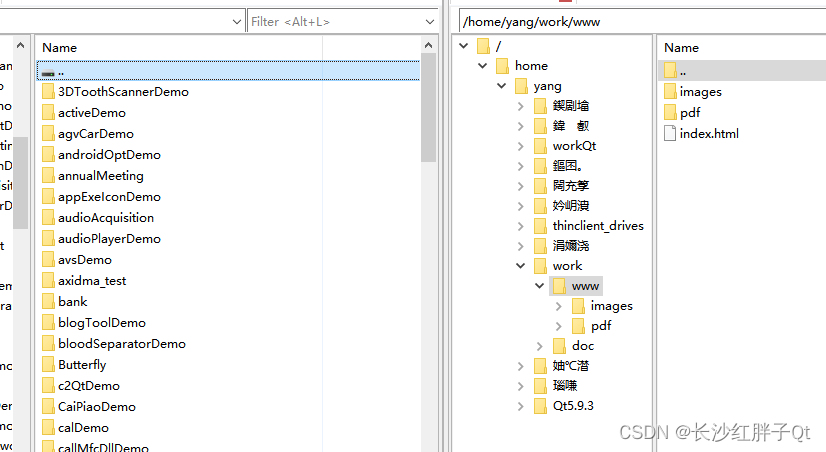
Task: Click the CaiPiaoDemo folder icon
Action: [48, 407]
